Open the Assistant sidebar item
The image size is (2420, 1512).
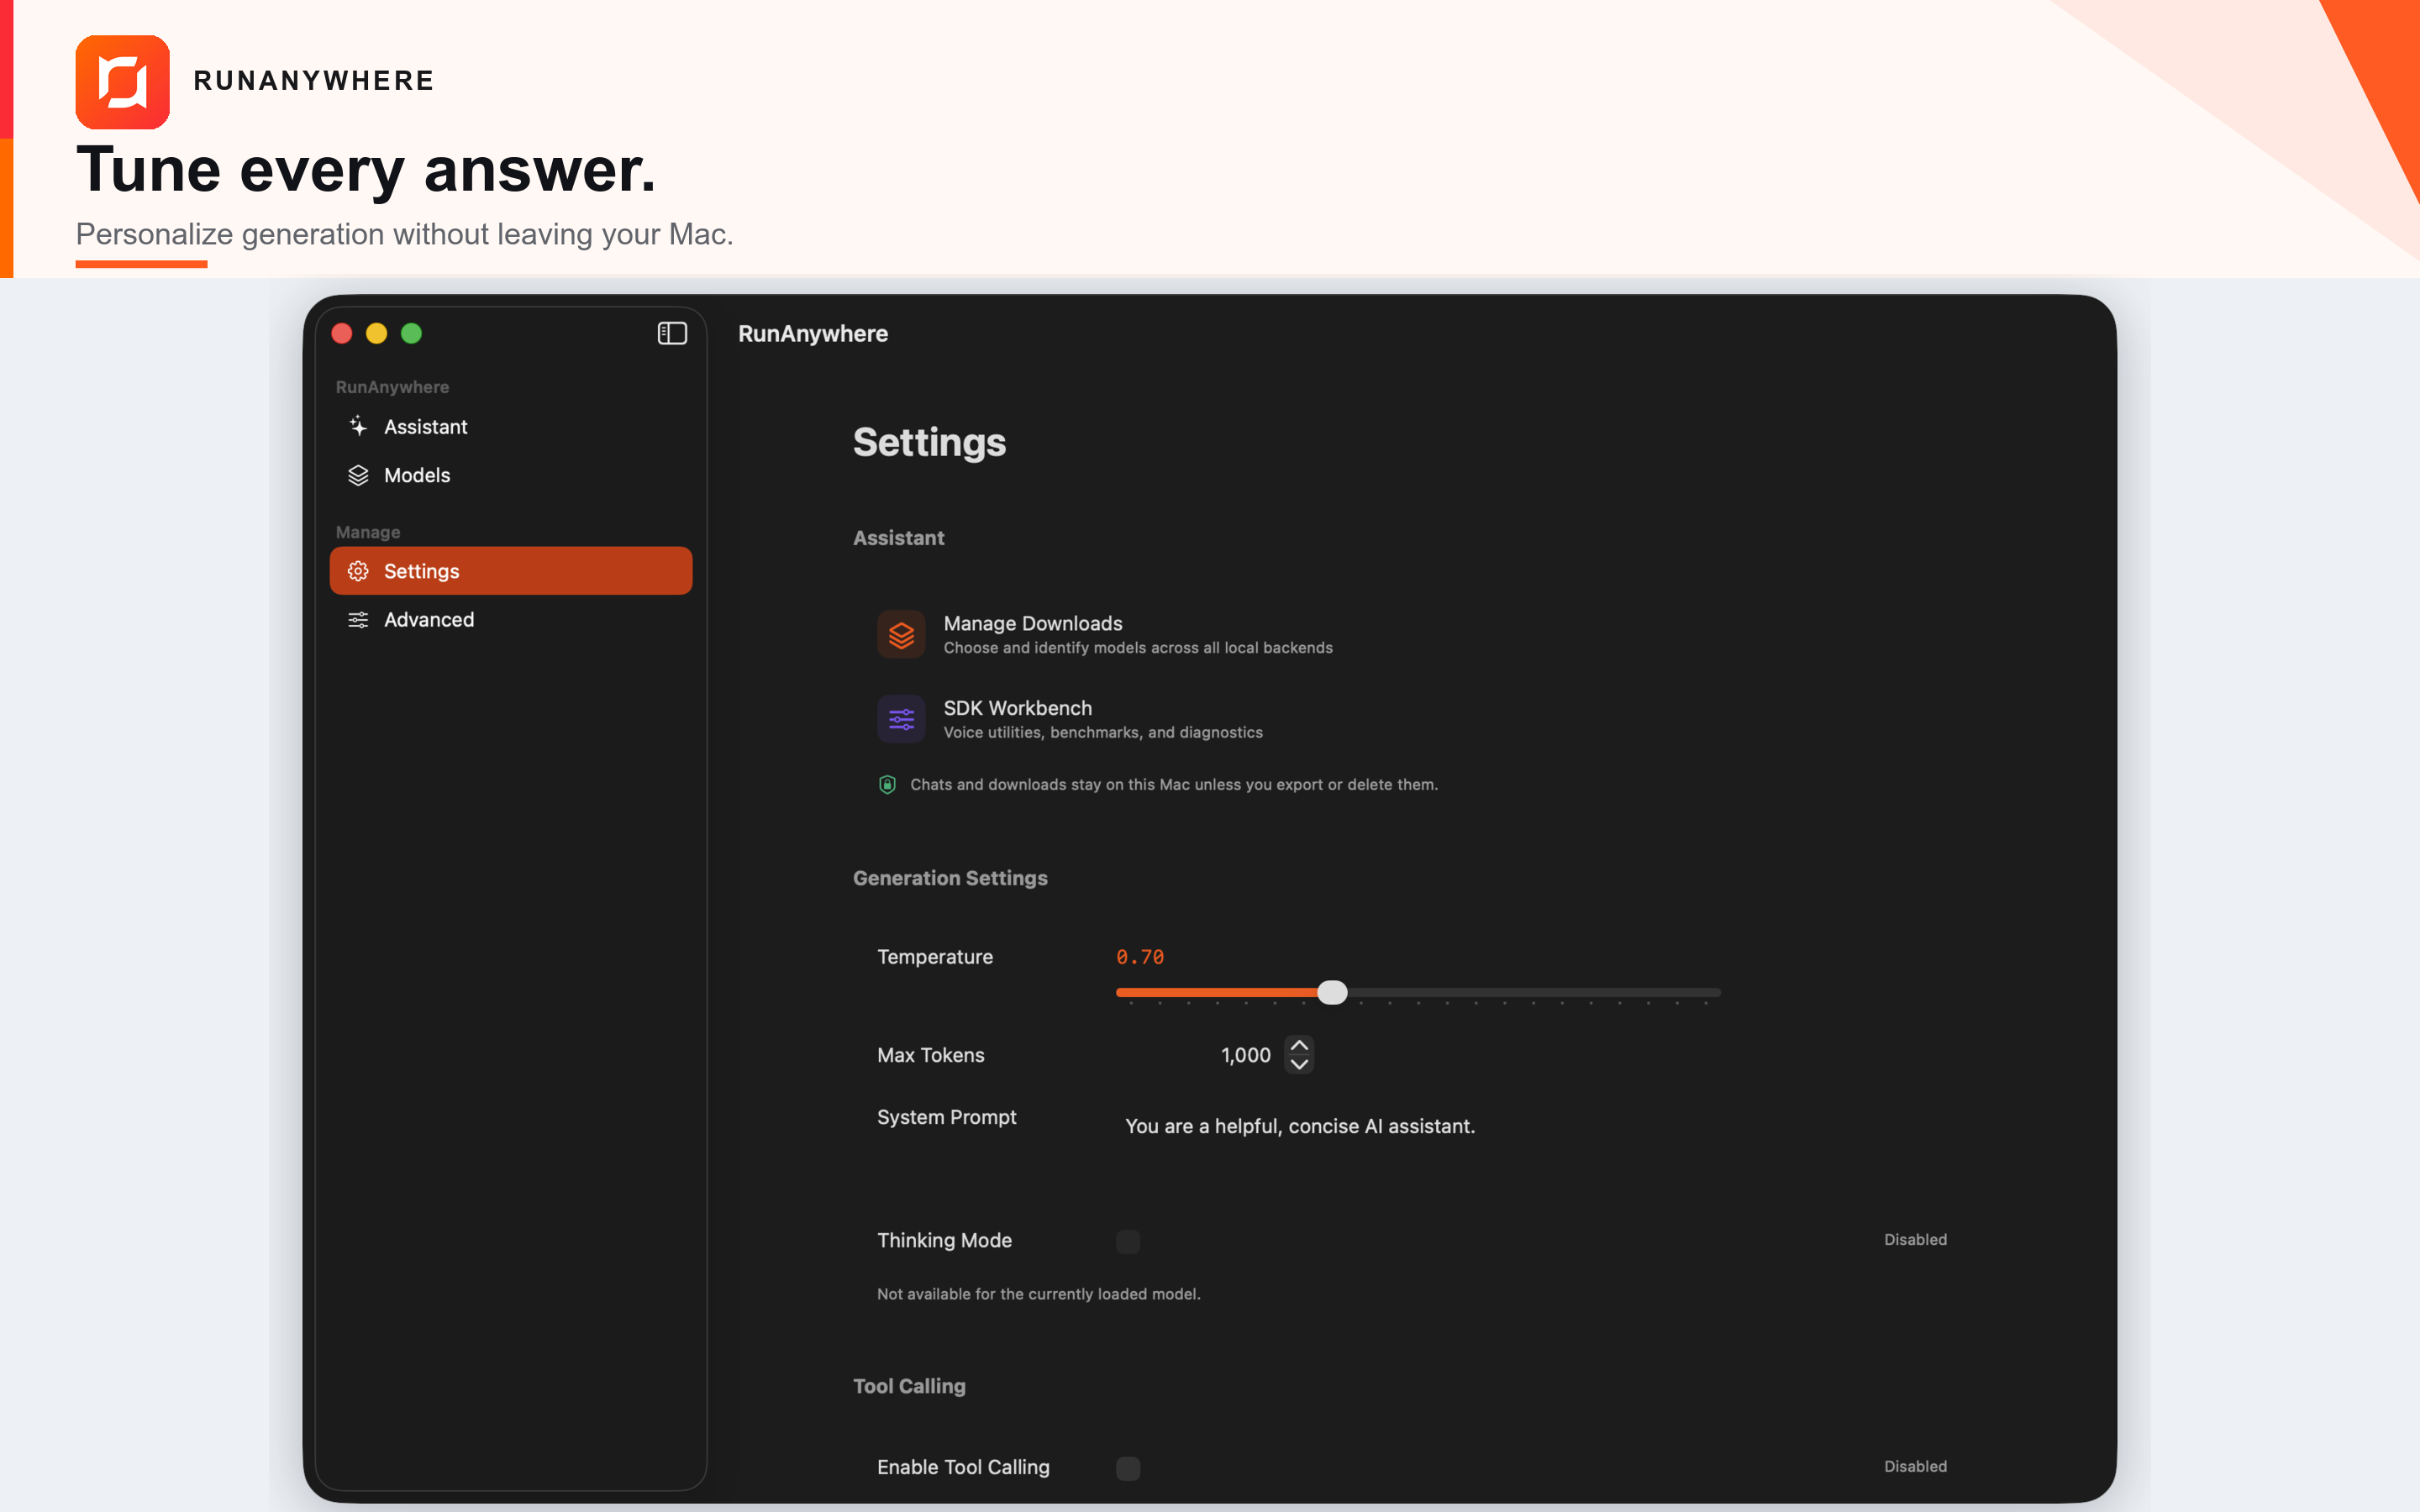click(511, 427)
